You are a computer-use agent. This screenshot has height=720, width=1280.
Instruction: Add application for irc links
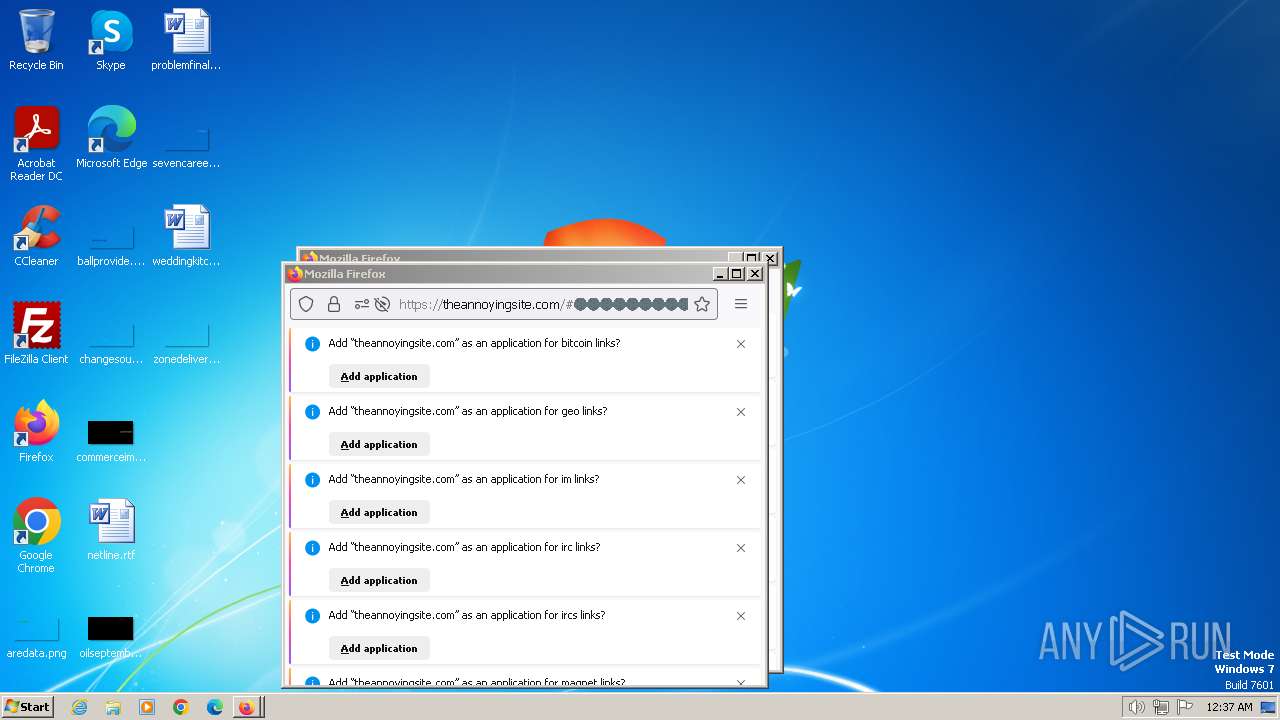379,580
